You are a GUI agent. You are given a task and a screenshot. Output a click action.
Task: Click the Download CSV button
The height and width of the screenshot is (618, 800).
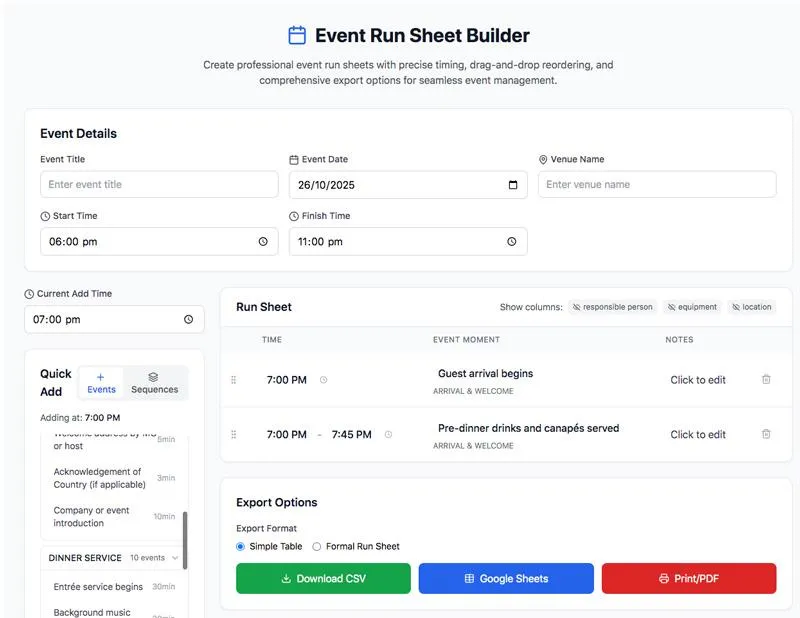323,578
